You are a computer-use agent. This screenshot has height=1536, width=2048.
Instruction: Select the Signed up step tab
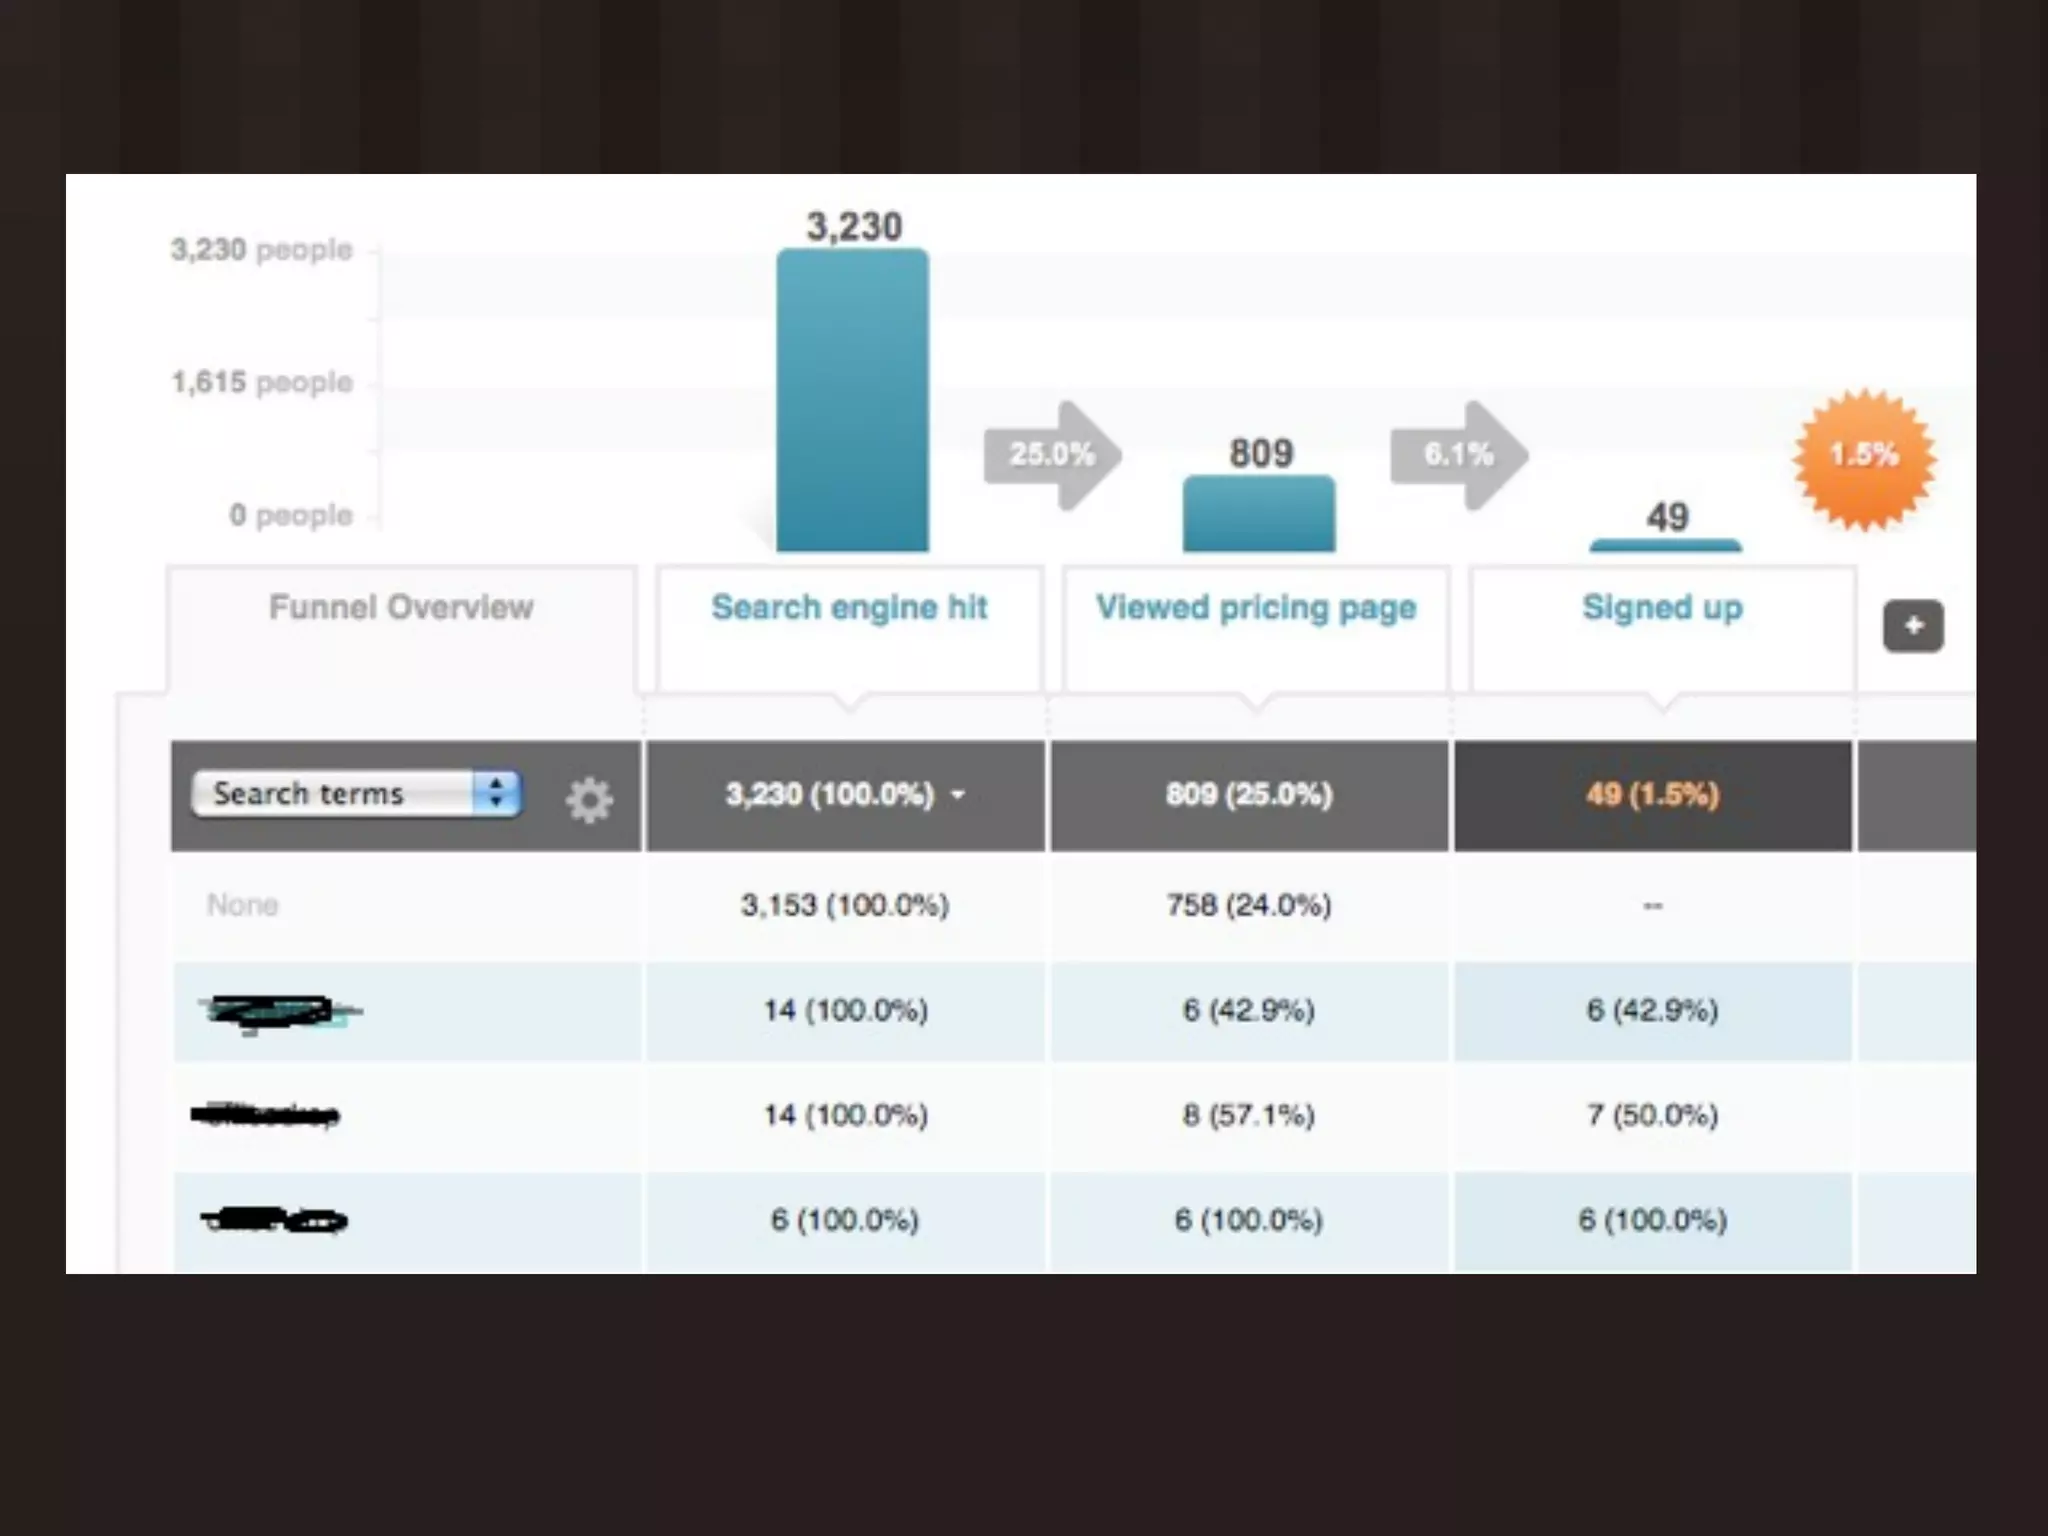1662,608
